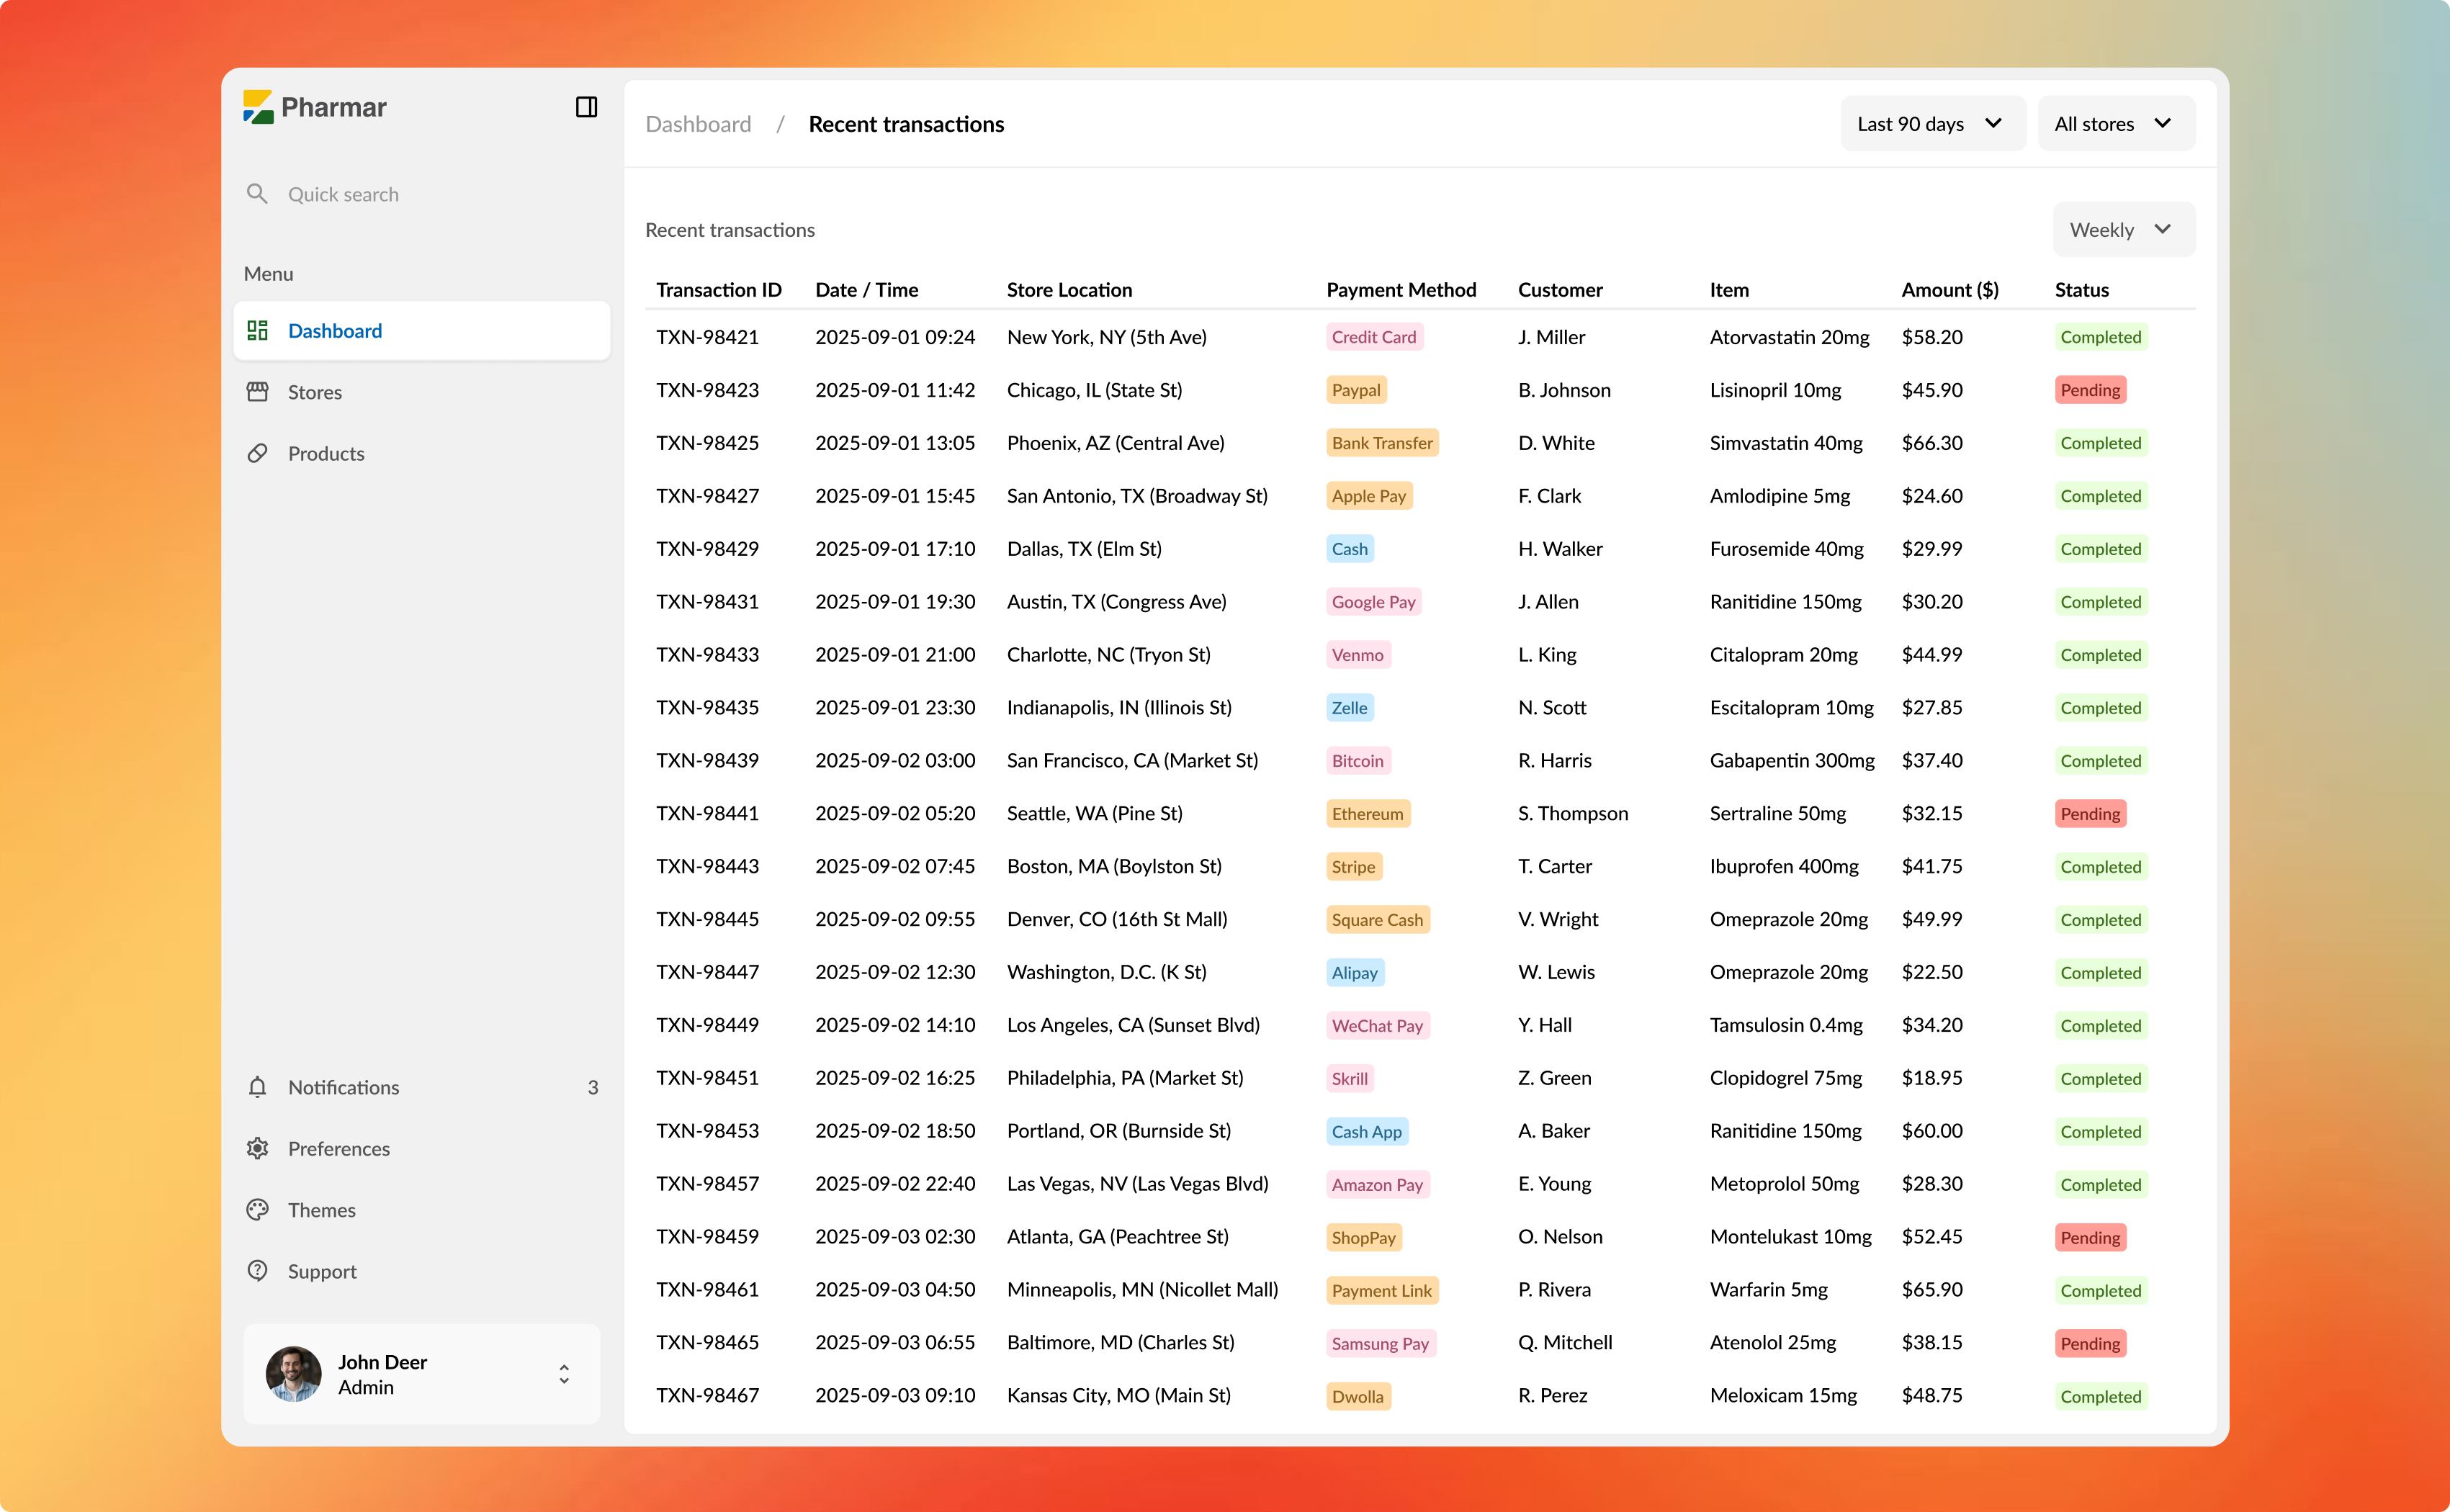This screenshot has height=1512, width=2450.
Task: Click the Preferences gear icon
Action: coord(257,1148)
